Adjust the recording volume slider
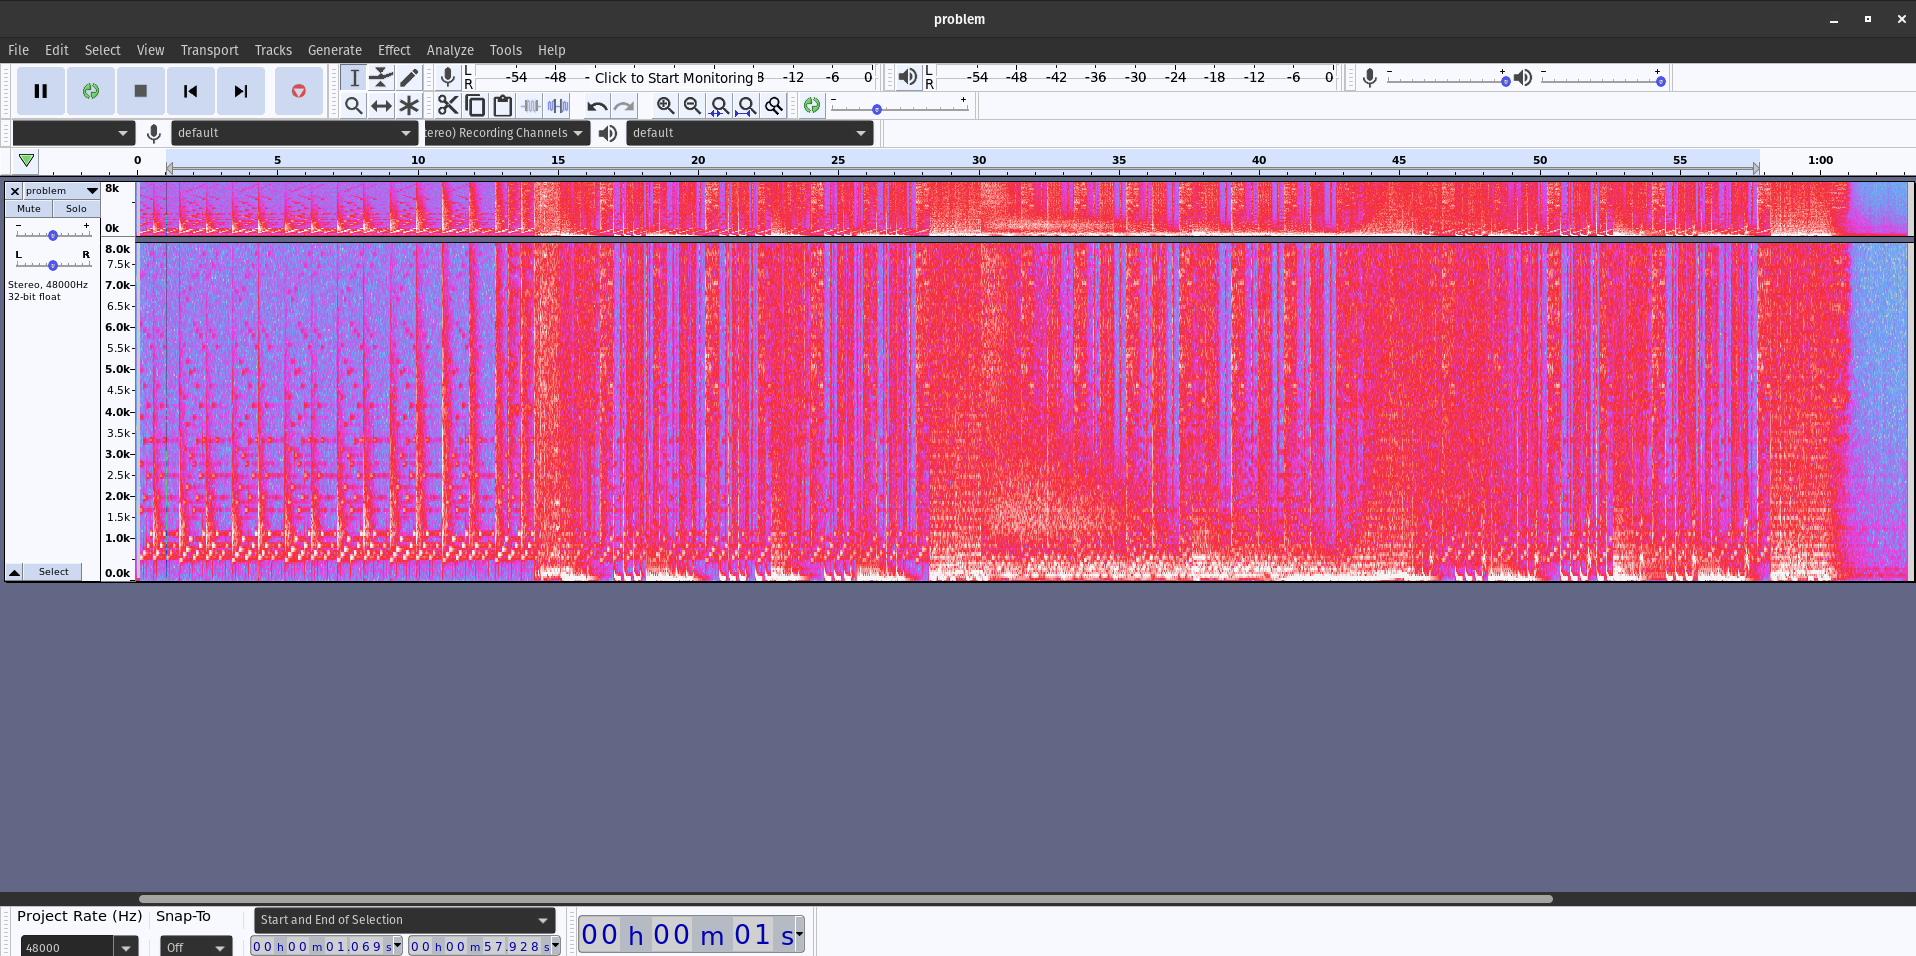The height and width of the screenshot is (956, 1916). click(x=1447, y=80)
